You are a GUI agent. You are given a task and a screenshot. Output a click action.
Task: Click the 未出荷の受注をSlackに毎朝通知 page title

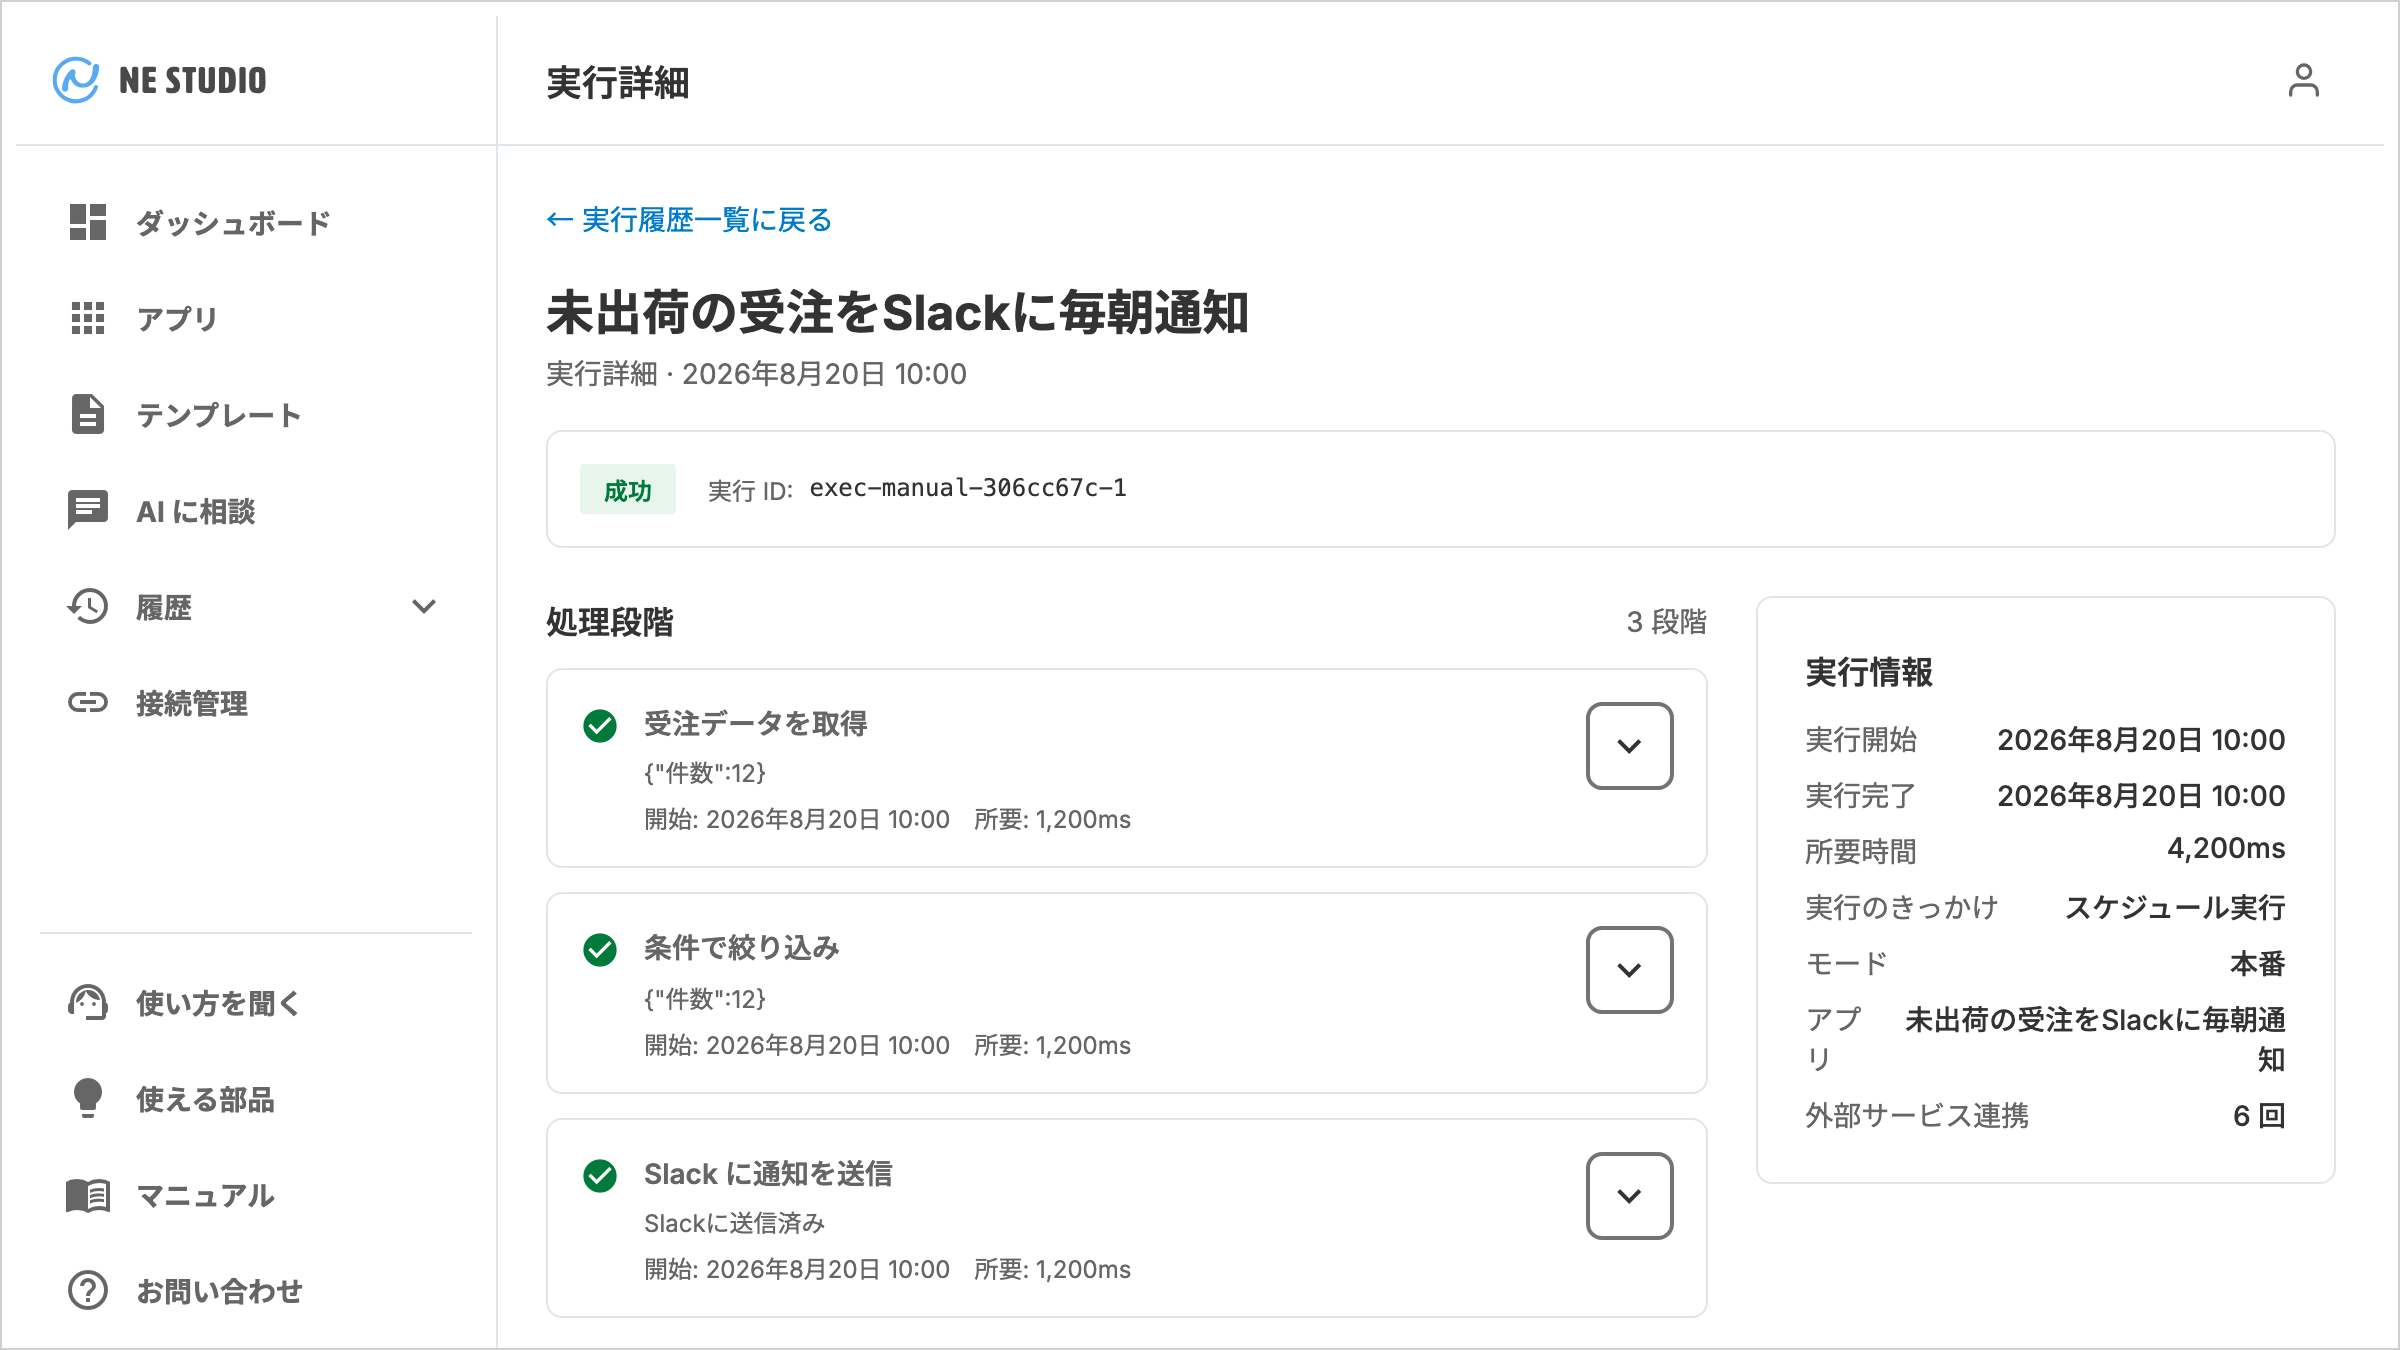[897, 312]
